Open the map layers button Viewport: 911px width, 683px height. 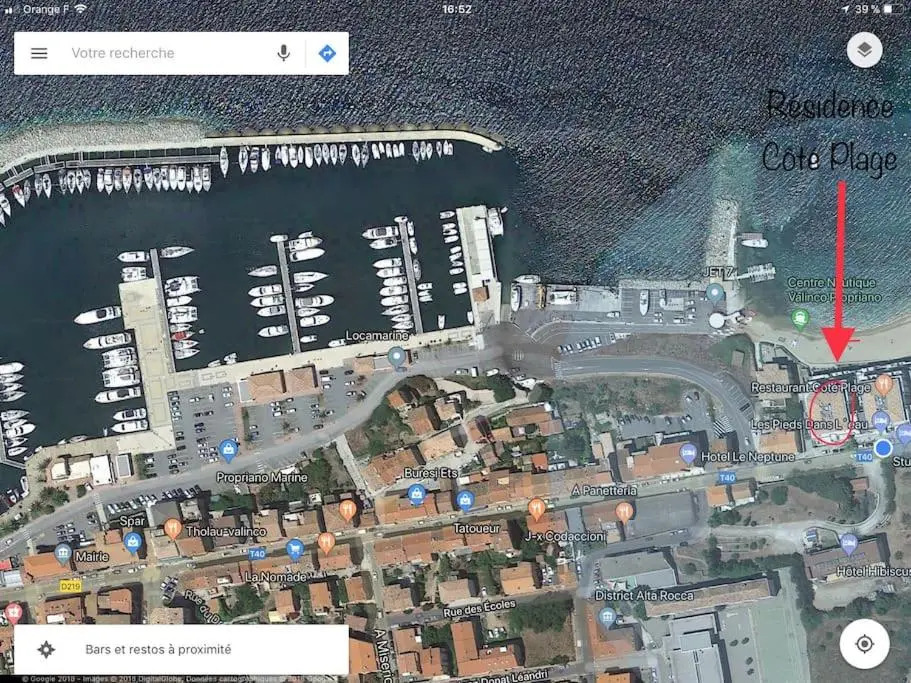(864, 50)
